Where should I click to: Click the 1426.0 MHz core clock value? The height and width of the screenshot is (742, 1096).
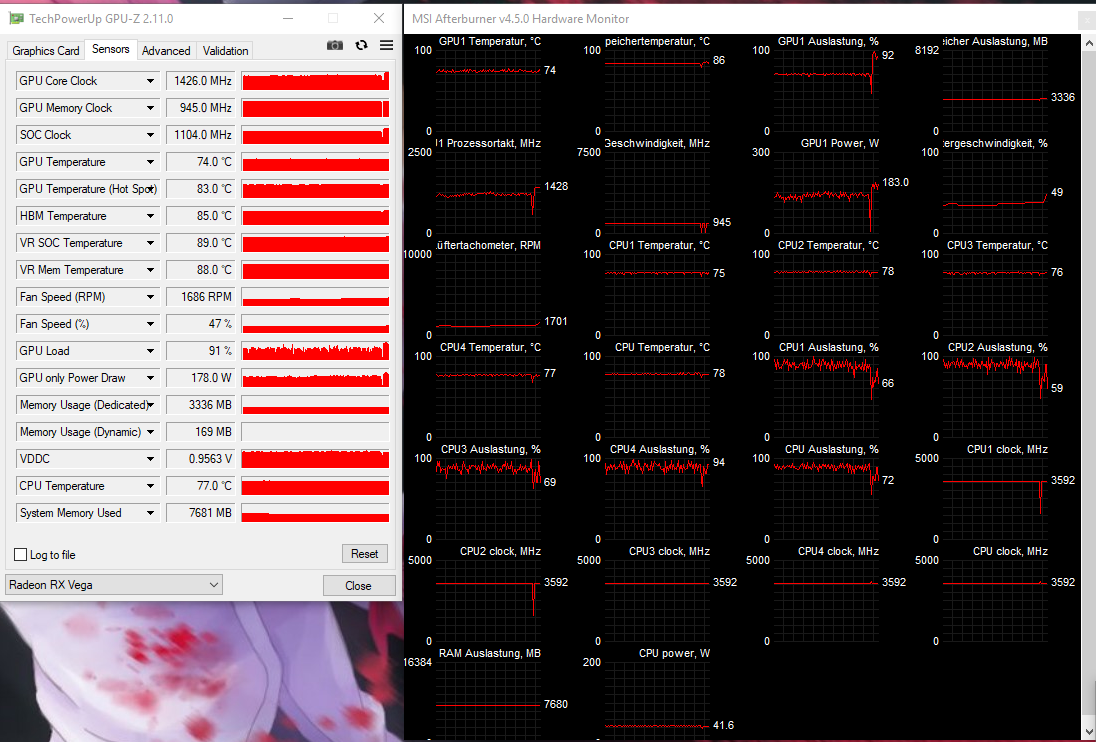pos(203,81)
